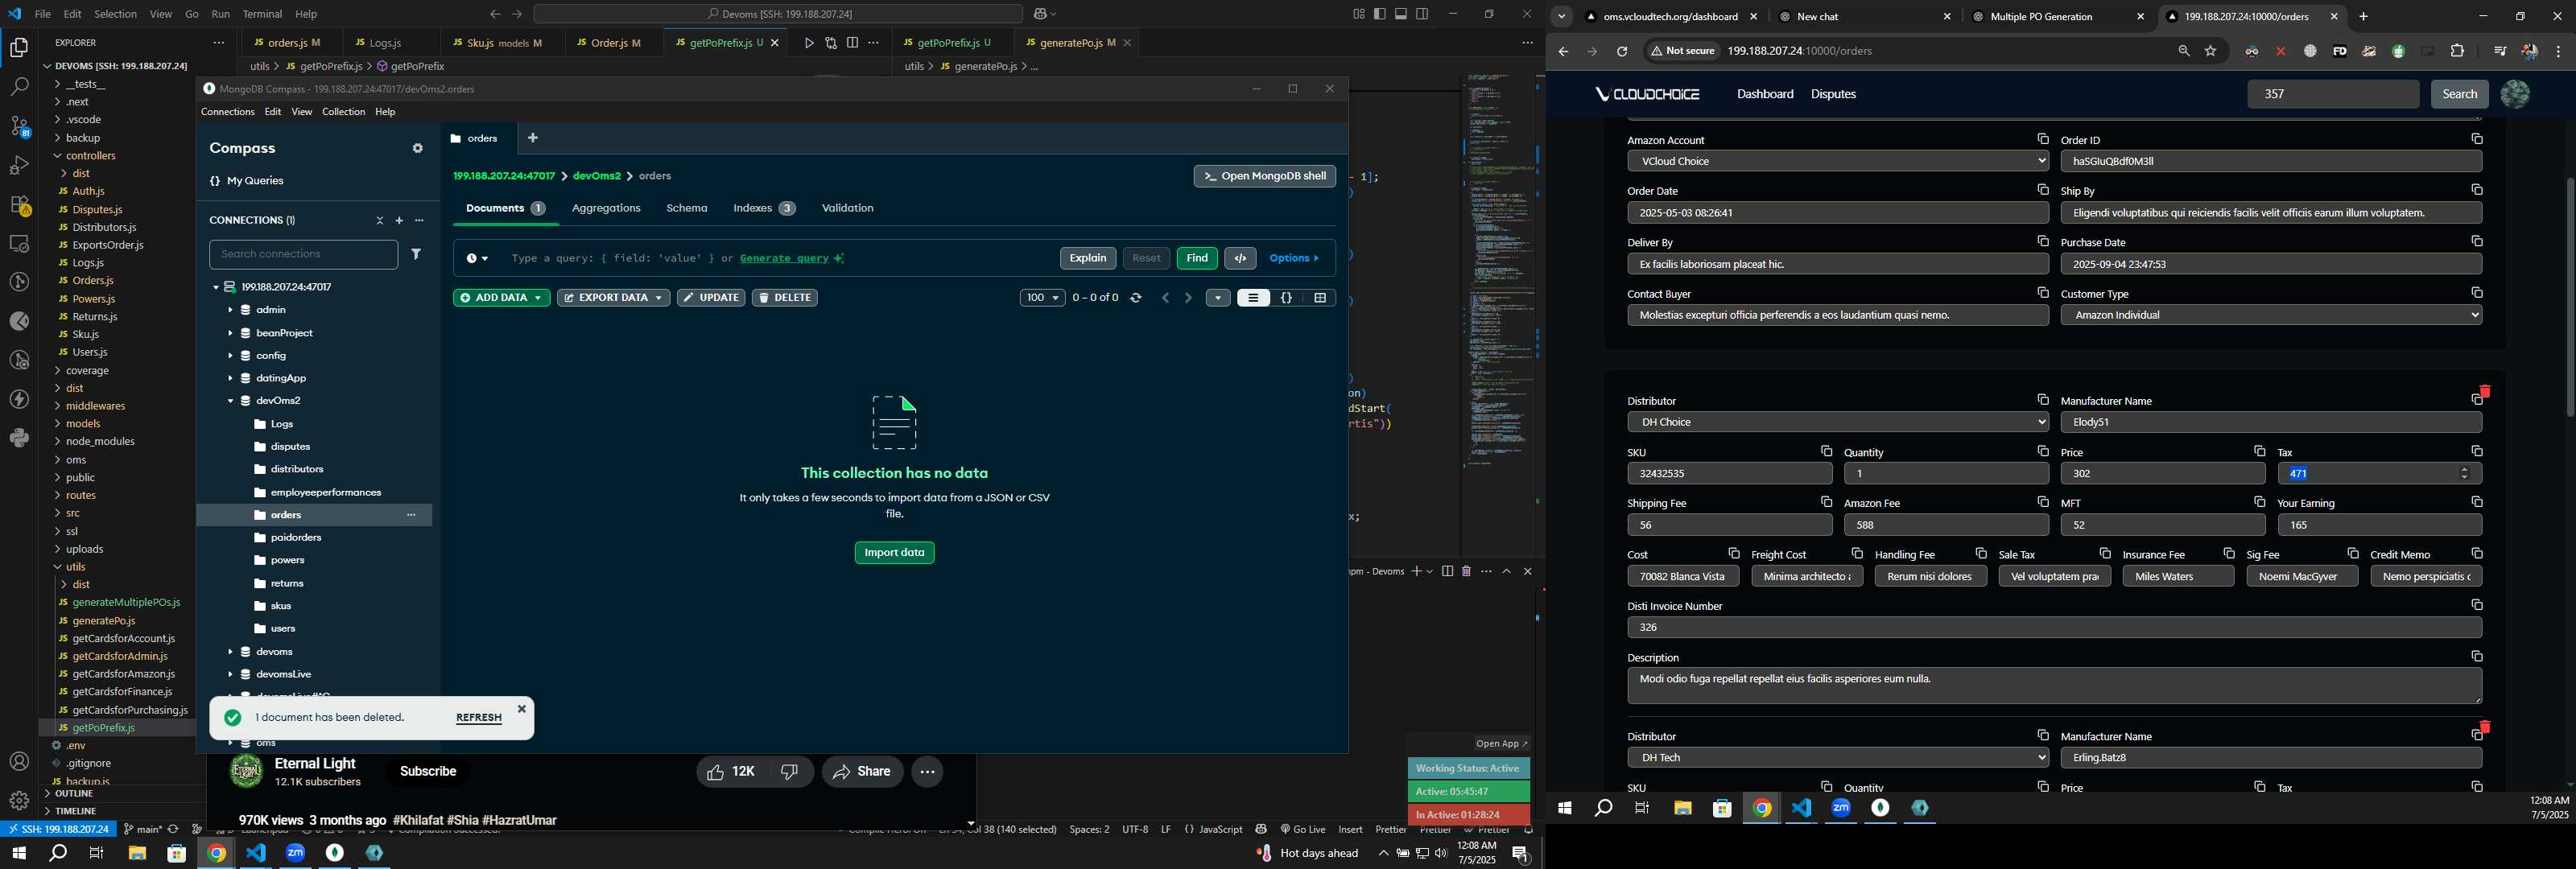
Task: Open Source Control view with 81 badge
Action: [x=19, y=126]
